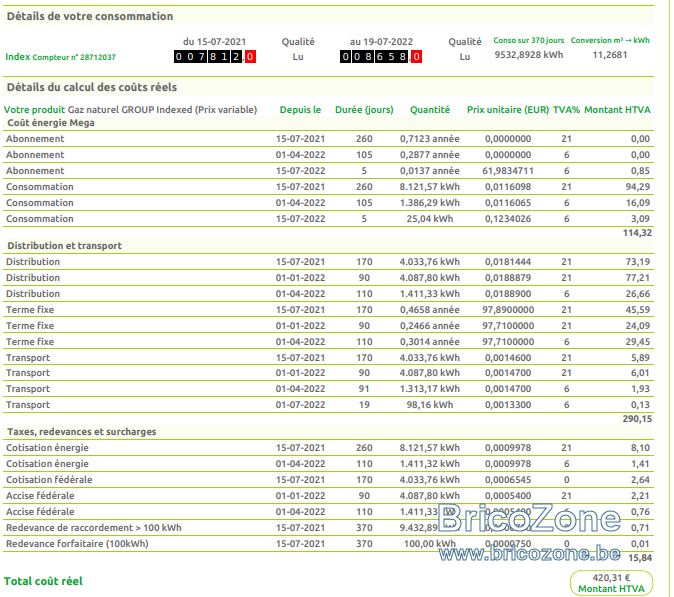Viewport: 674px width, 597px height.
Task: Click the end index display 008658,0
Action: pos(381,57)
